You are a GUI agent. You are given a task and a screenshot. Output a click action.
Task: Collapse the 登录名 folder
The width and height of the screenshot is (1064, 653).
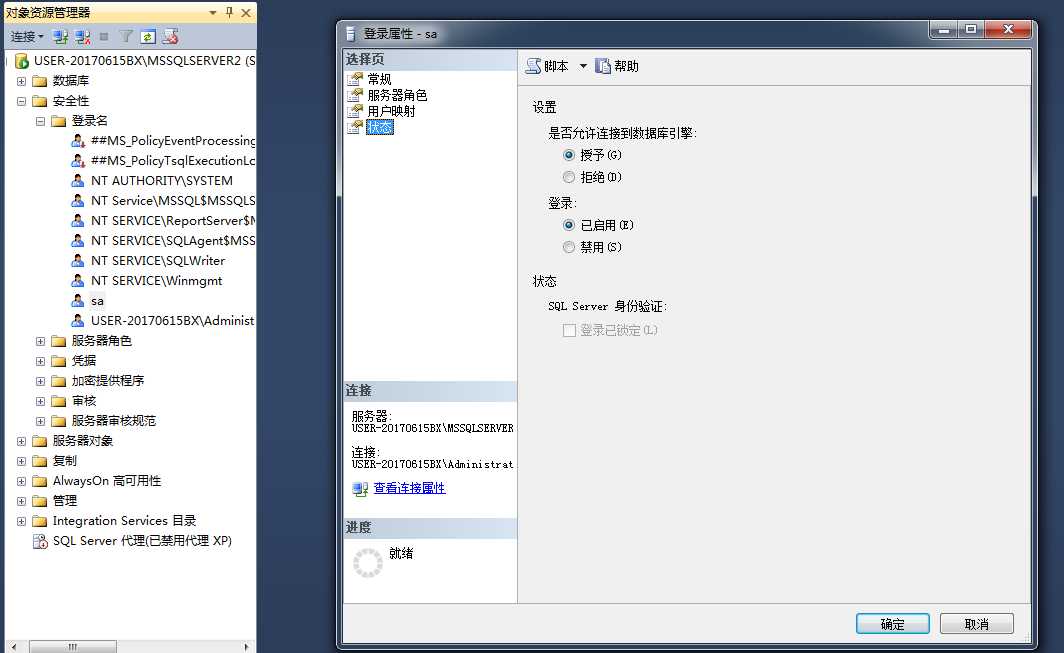point(40,121)
